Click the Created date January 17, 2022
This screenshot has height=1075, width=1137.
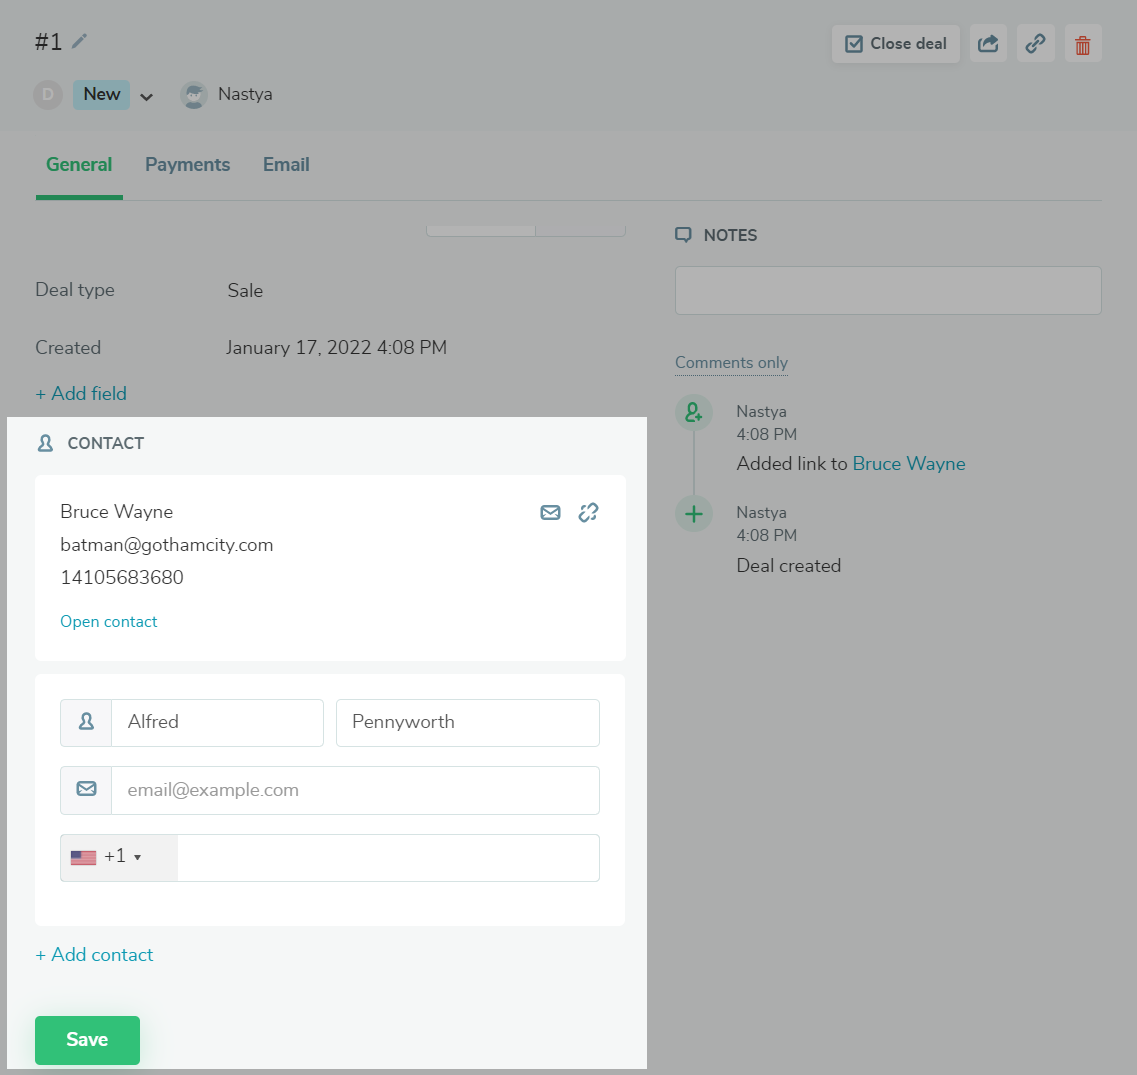point(336,348)
